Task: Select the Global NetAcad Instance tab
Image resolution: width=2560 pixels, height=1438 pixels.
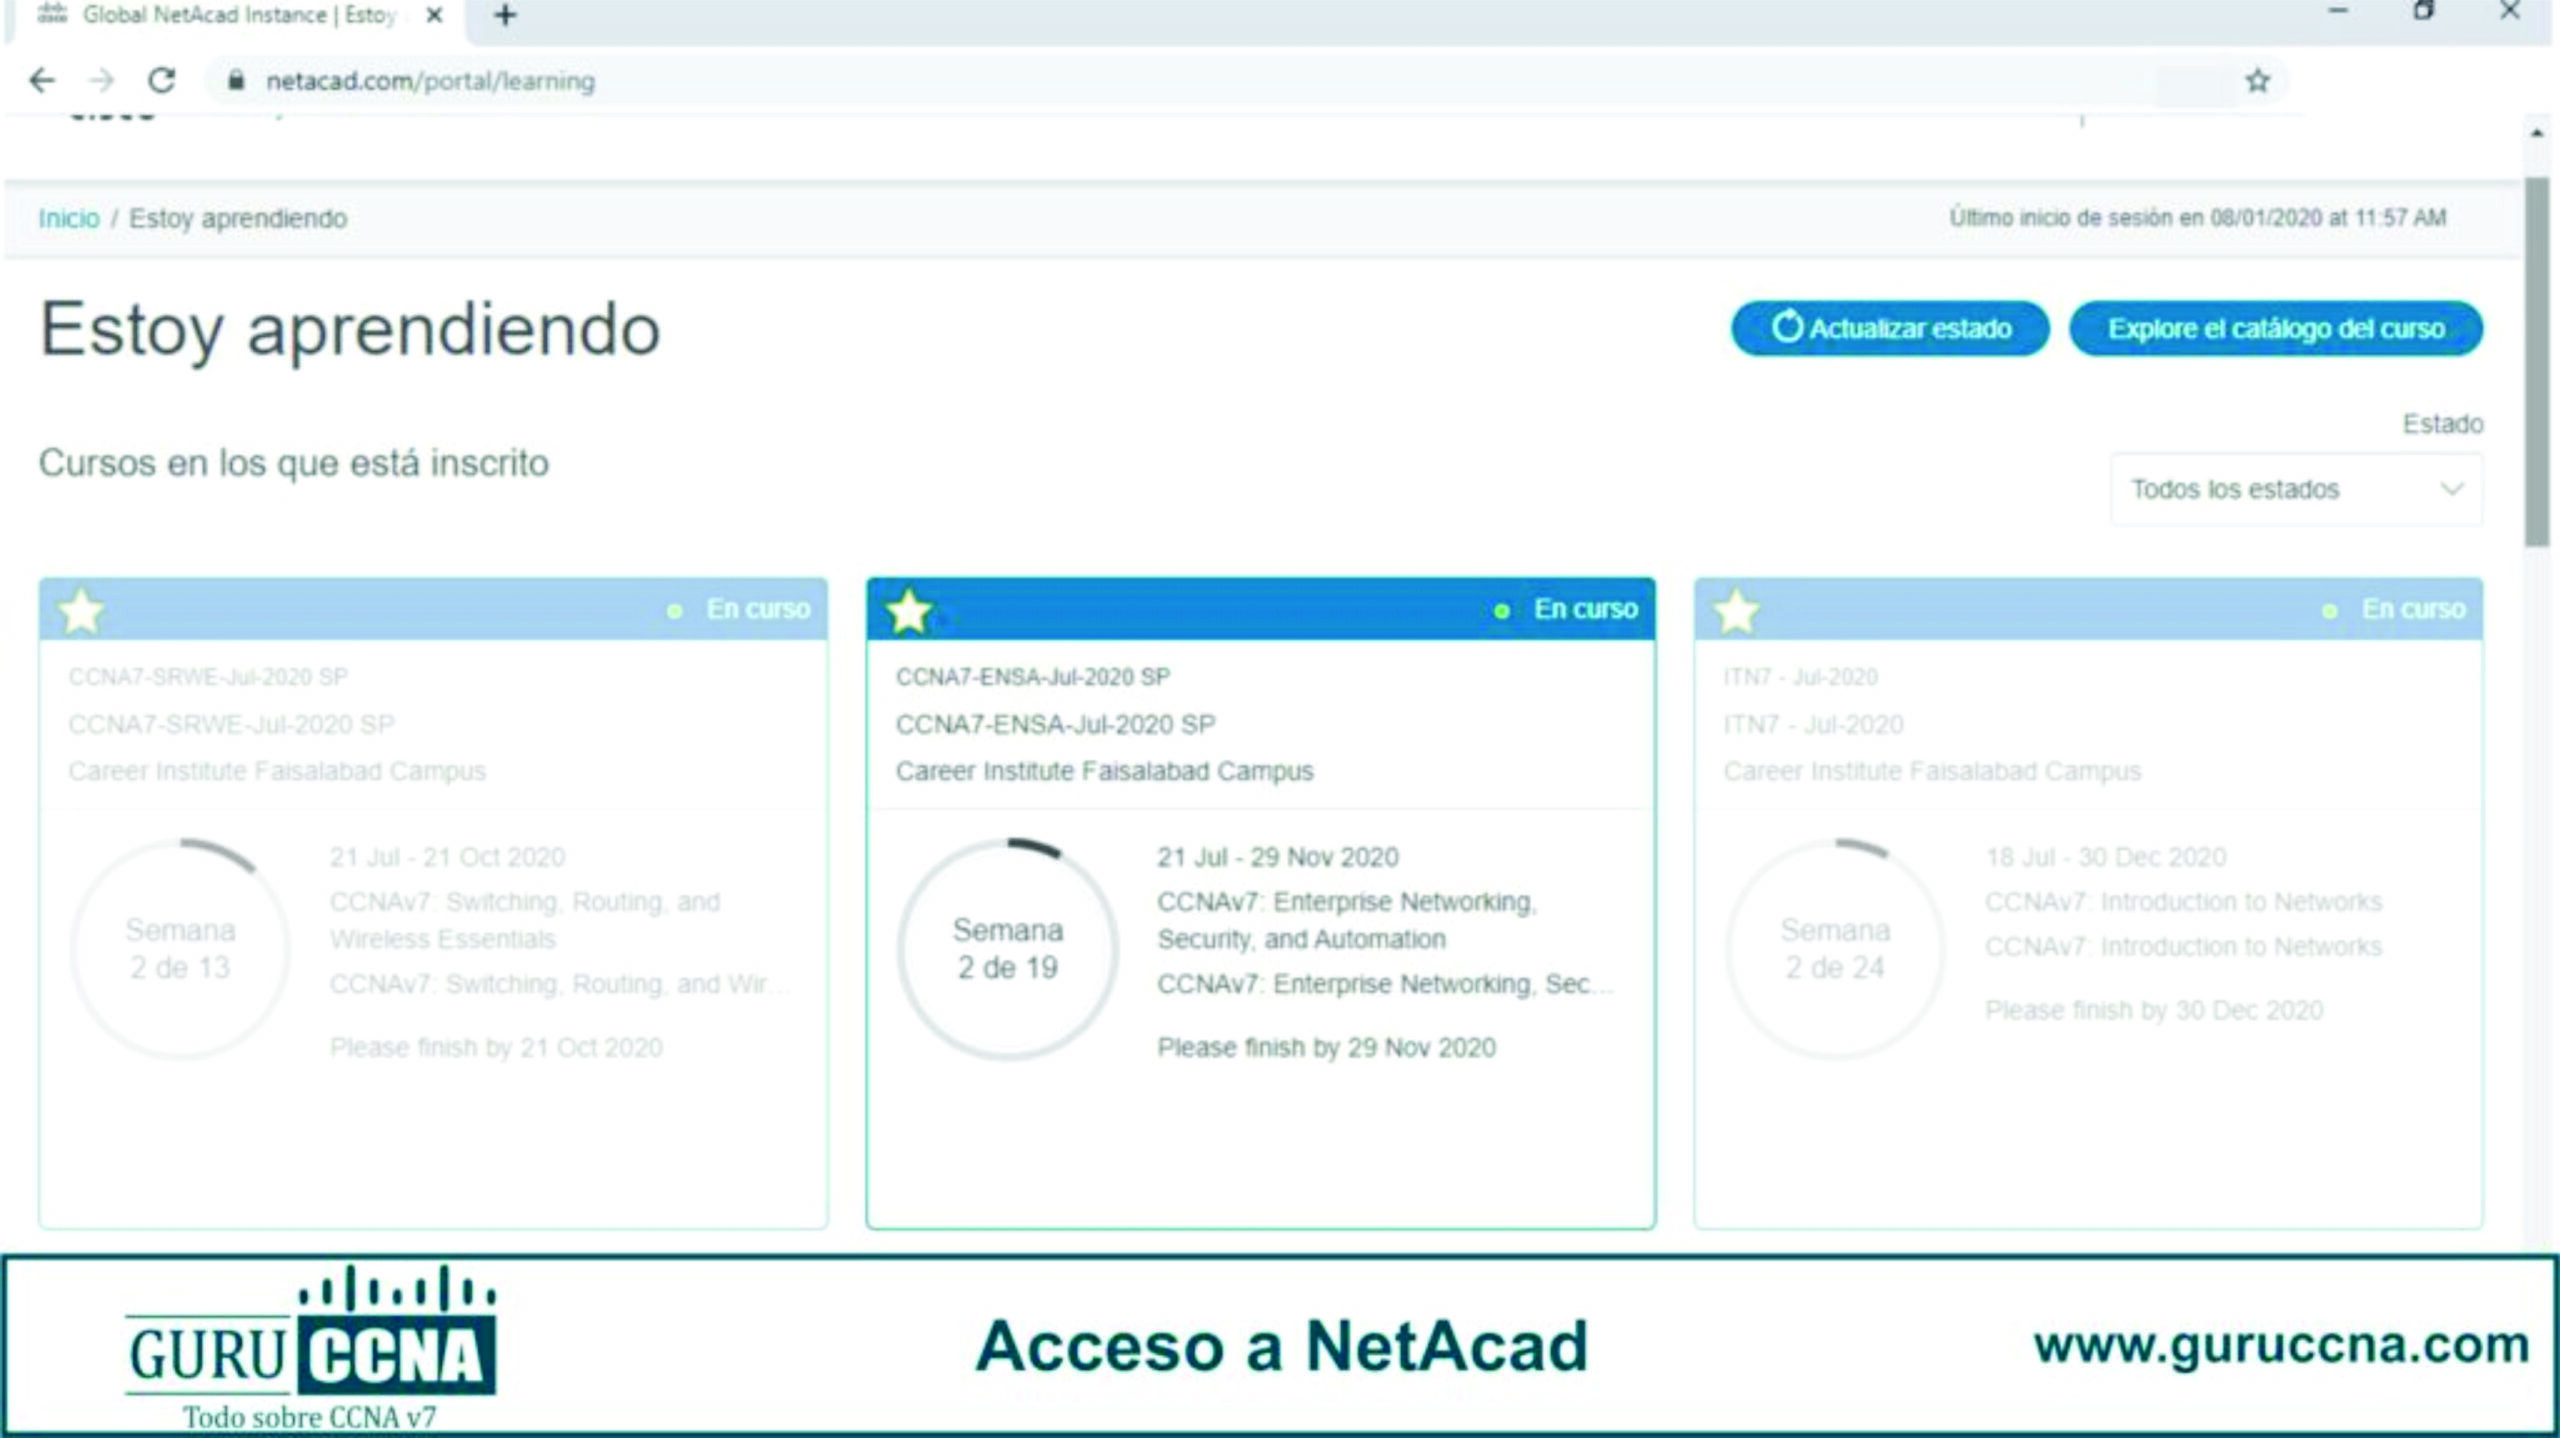Action: click(x=236, y=15)
